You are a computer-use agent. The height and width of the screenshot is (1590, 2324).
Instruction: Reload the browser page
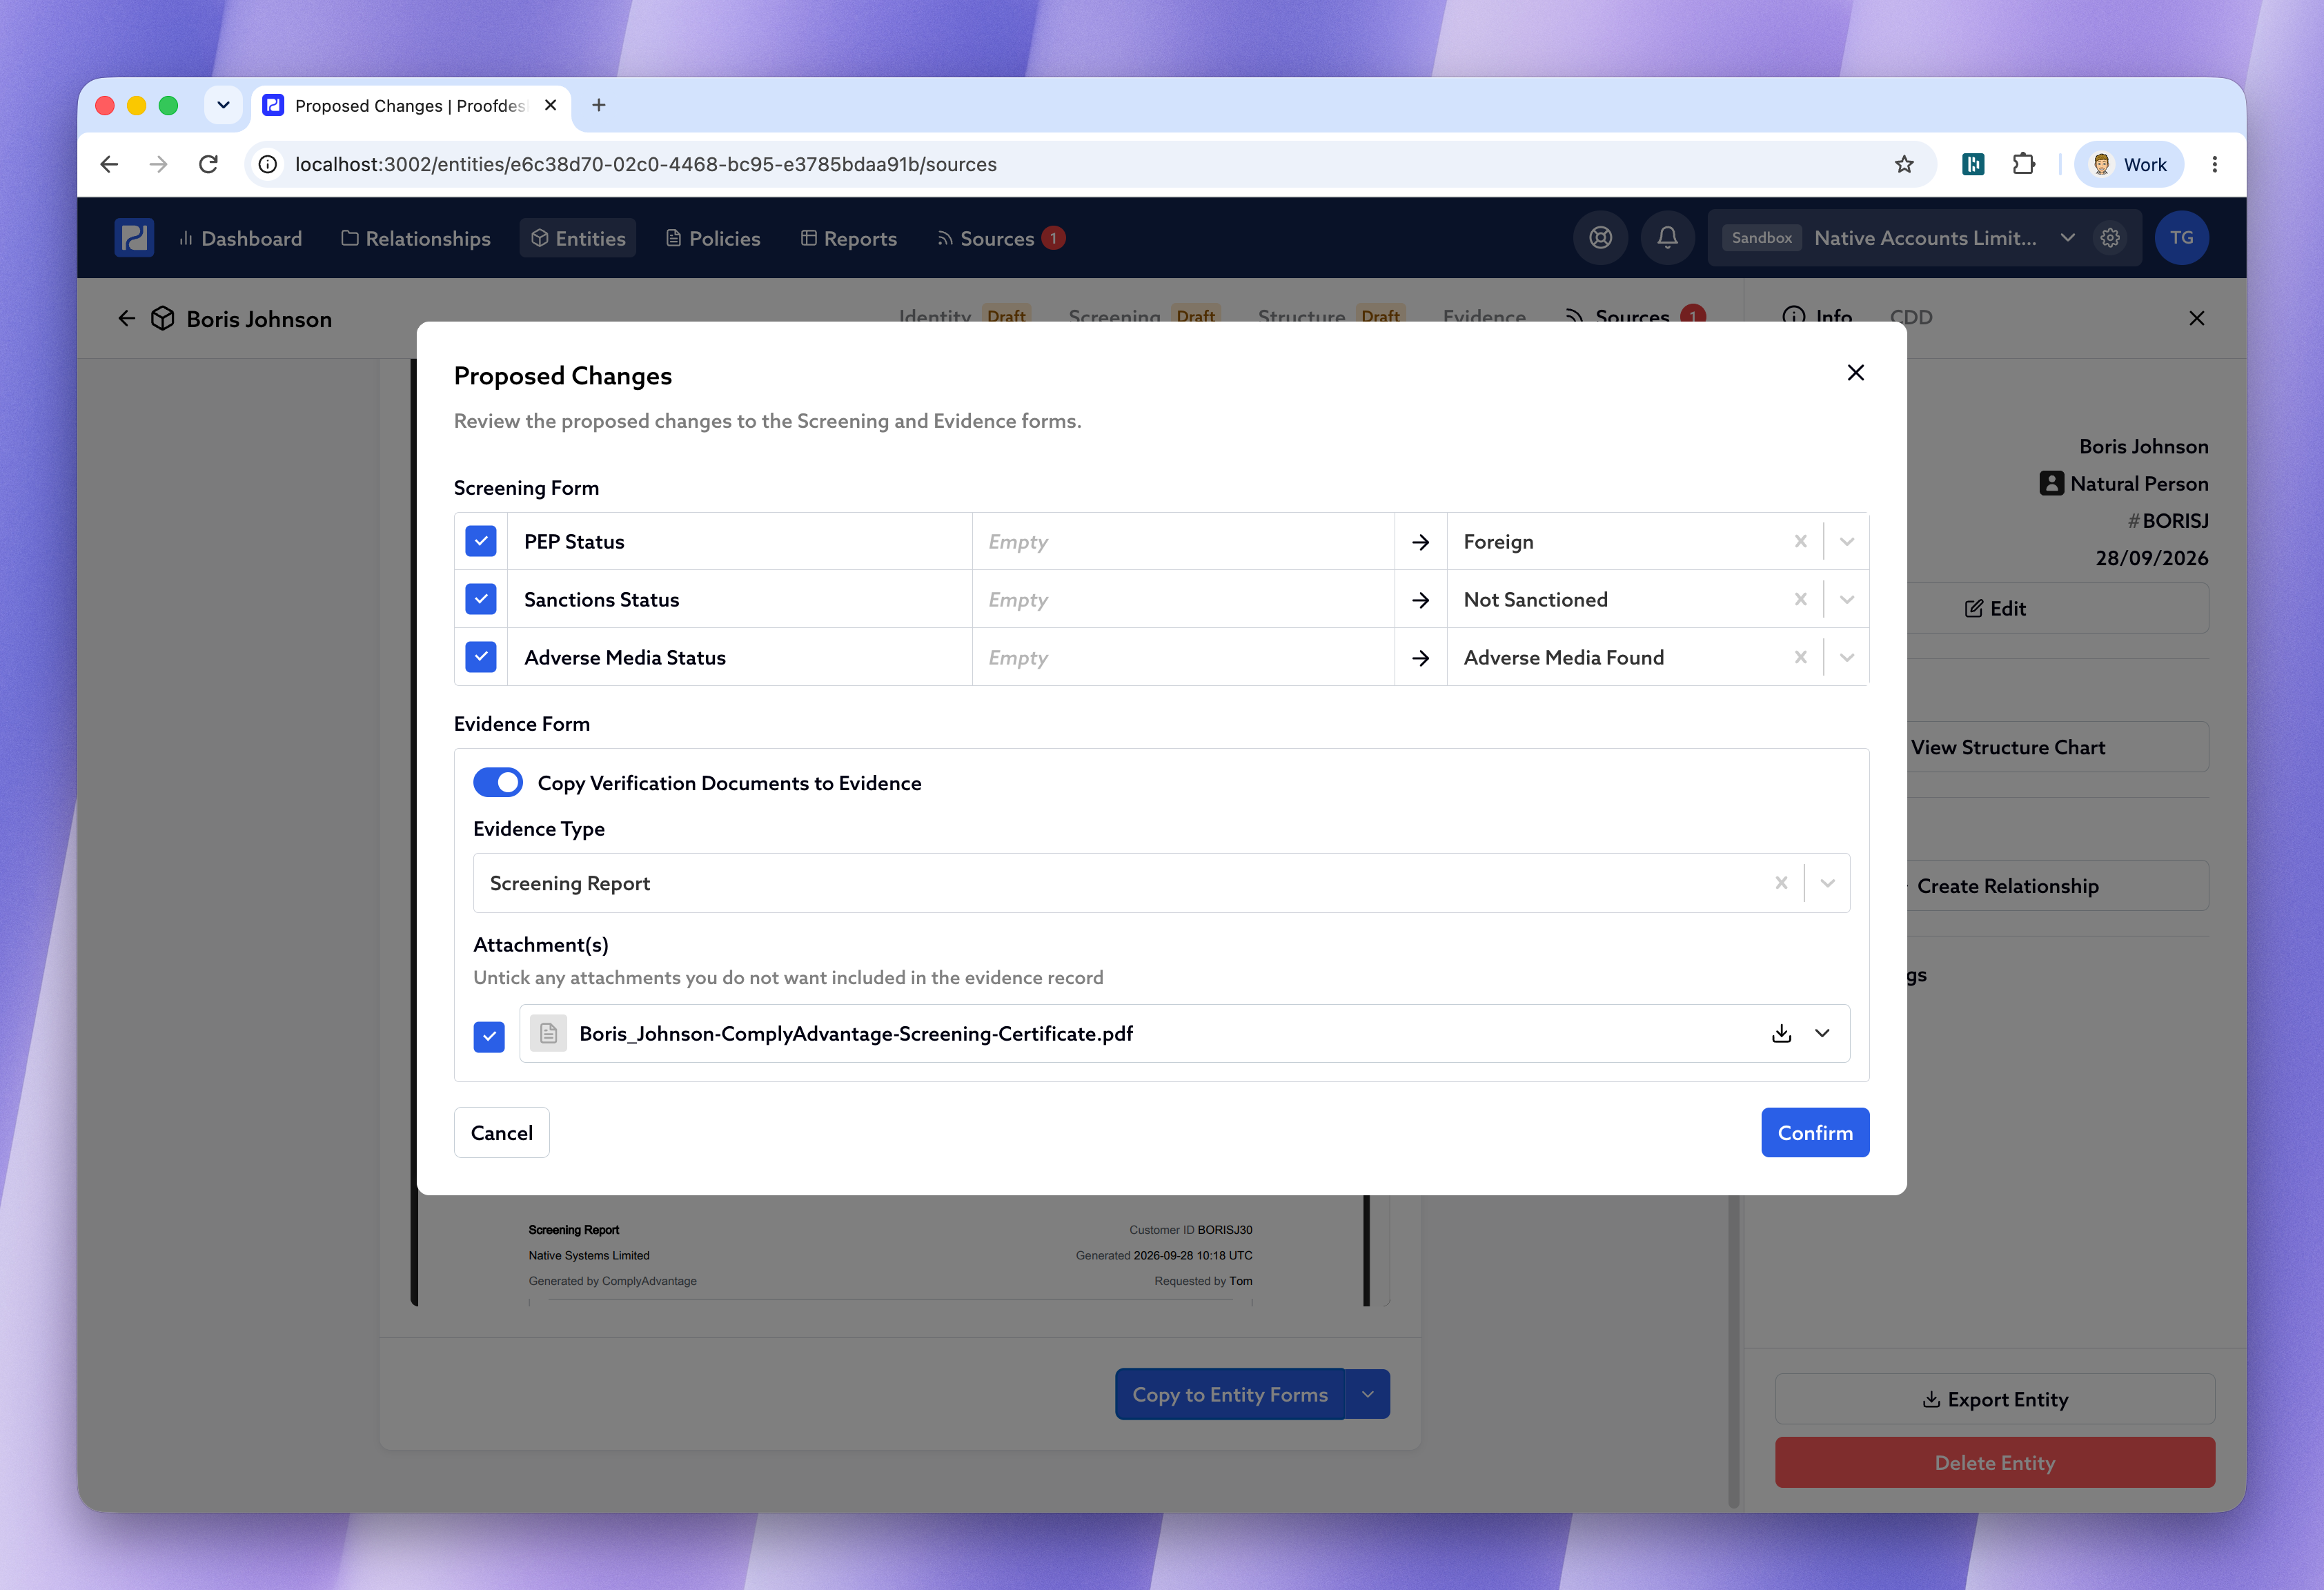208,164
